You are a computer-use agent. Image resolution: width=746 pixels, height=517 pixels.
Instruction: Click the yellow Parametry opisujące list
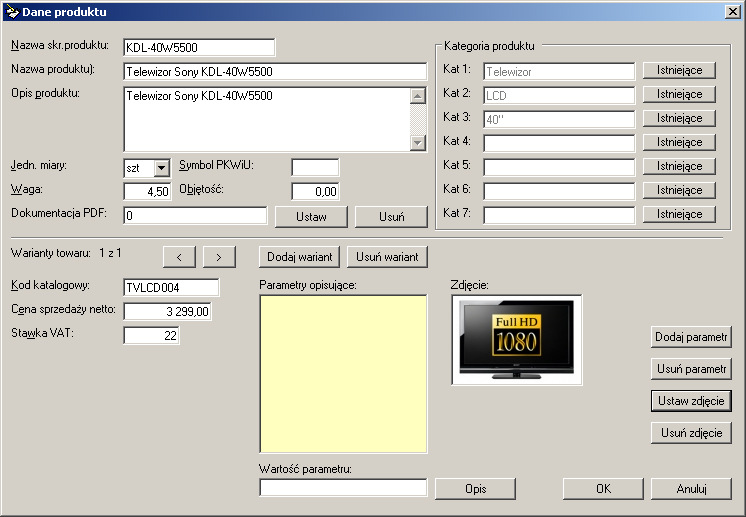point(344,374)
